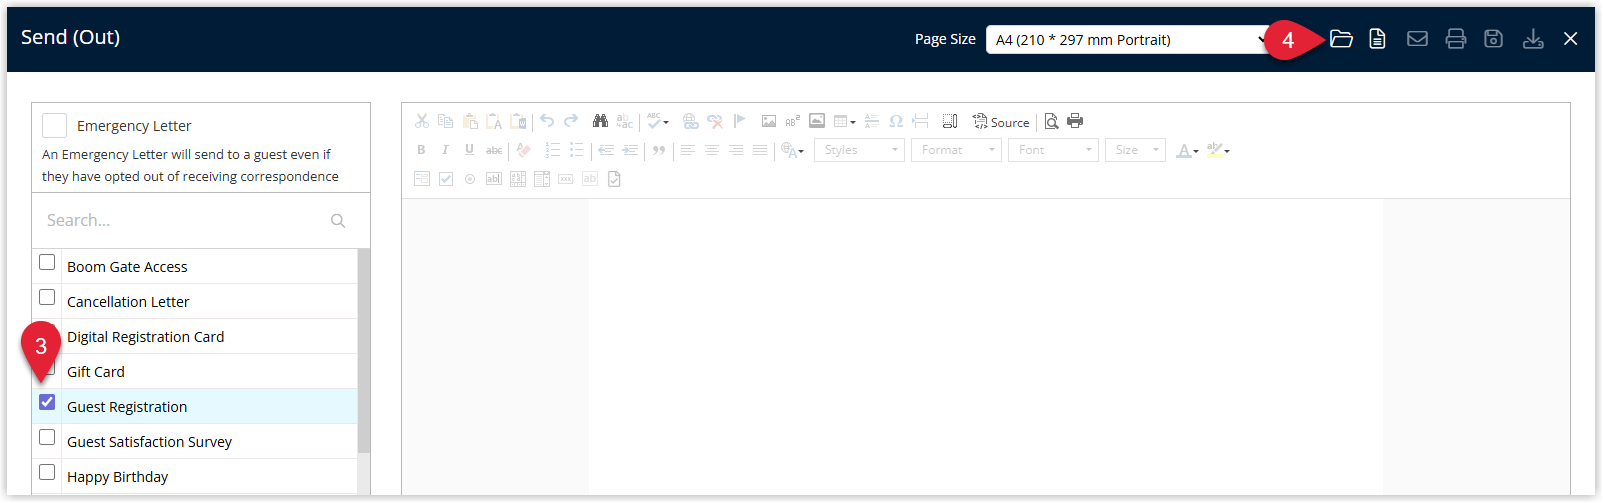Click the Copy icon in editor toolbar

click(446, 121)
